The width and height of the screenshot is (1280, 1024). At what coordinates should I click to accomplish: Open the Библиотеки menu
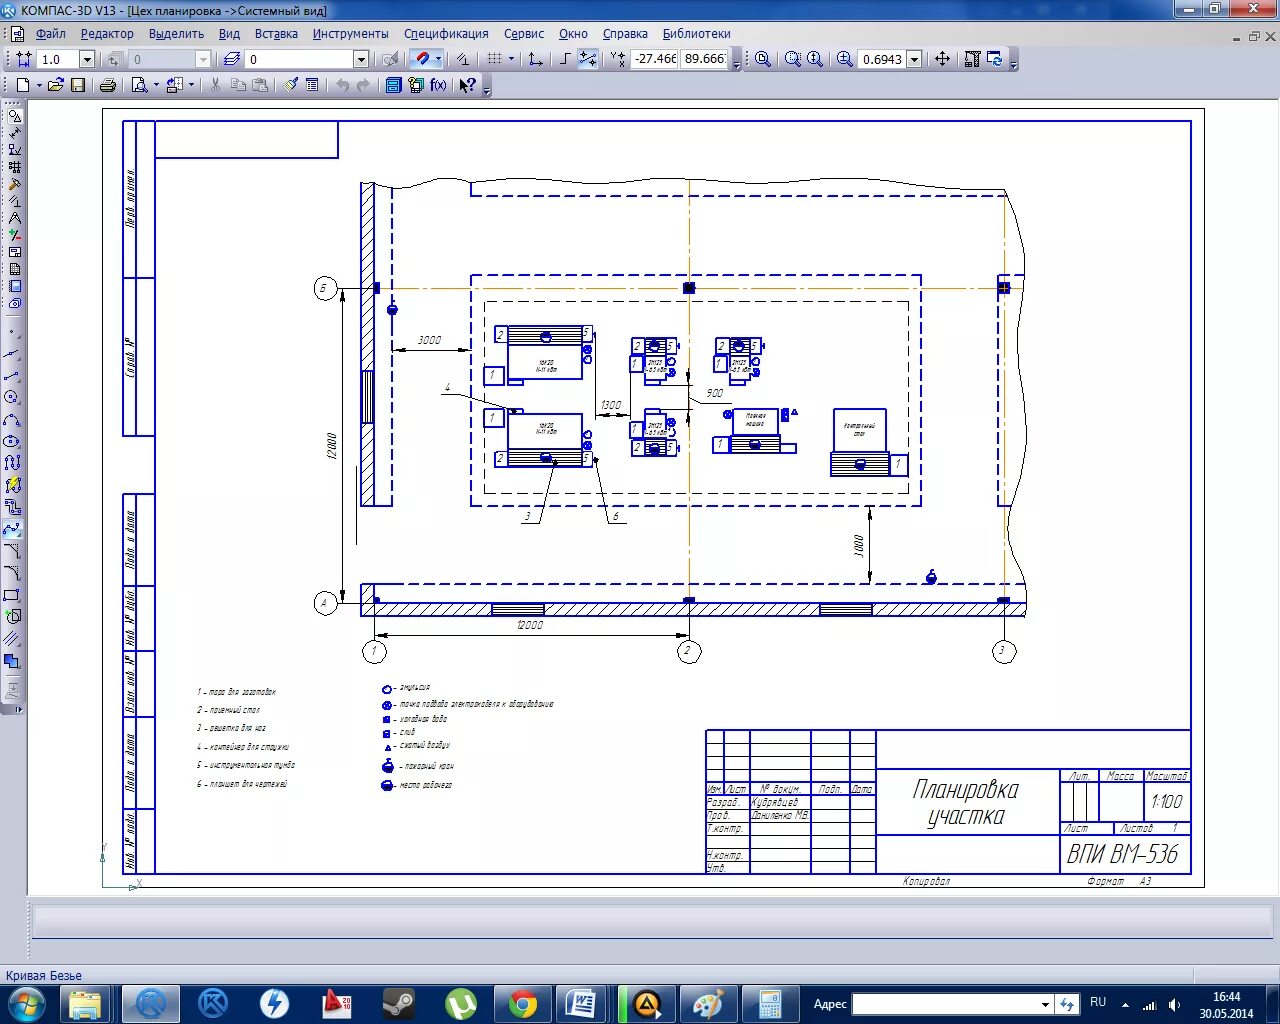tap(696, 33)
